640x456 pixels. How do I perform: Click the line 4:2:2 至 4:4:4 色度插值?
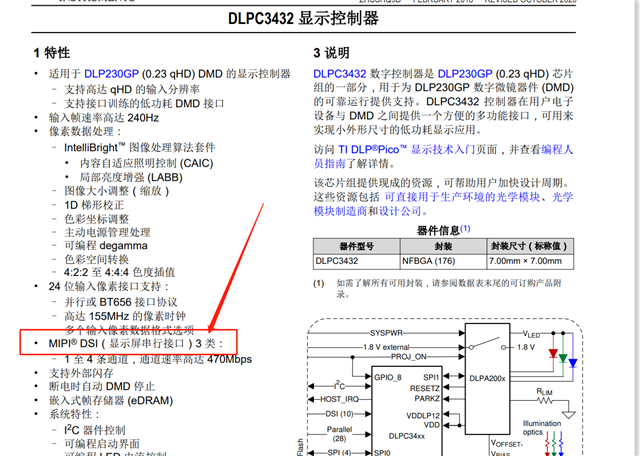click(120, 272)
